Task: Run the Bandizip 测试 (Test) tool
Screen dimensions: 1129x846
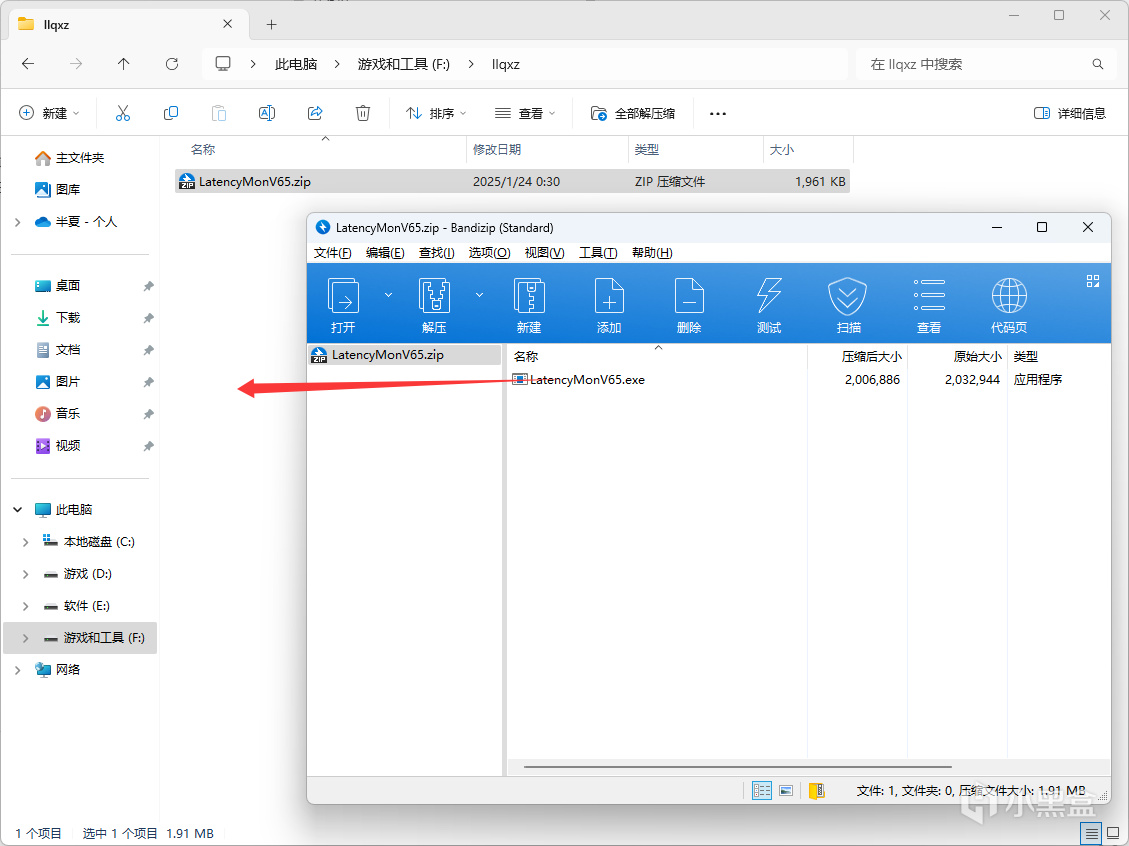Action: tap(769, 305)
